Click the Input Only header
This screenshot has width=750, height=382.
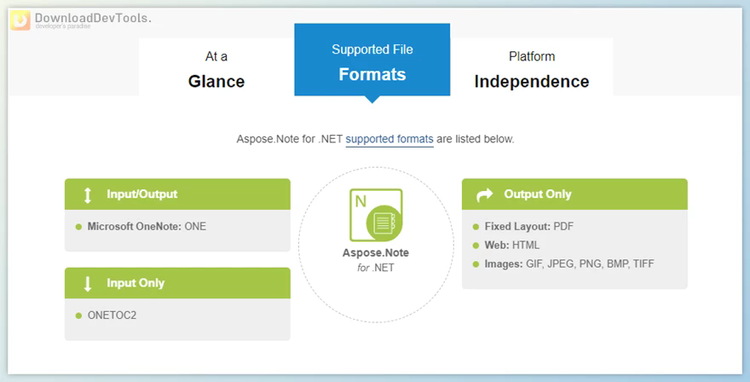pyautogui.click(x=177, y=283)
